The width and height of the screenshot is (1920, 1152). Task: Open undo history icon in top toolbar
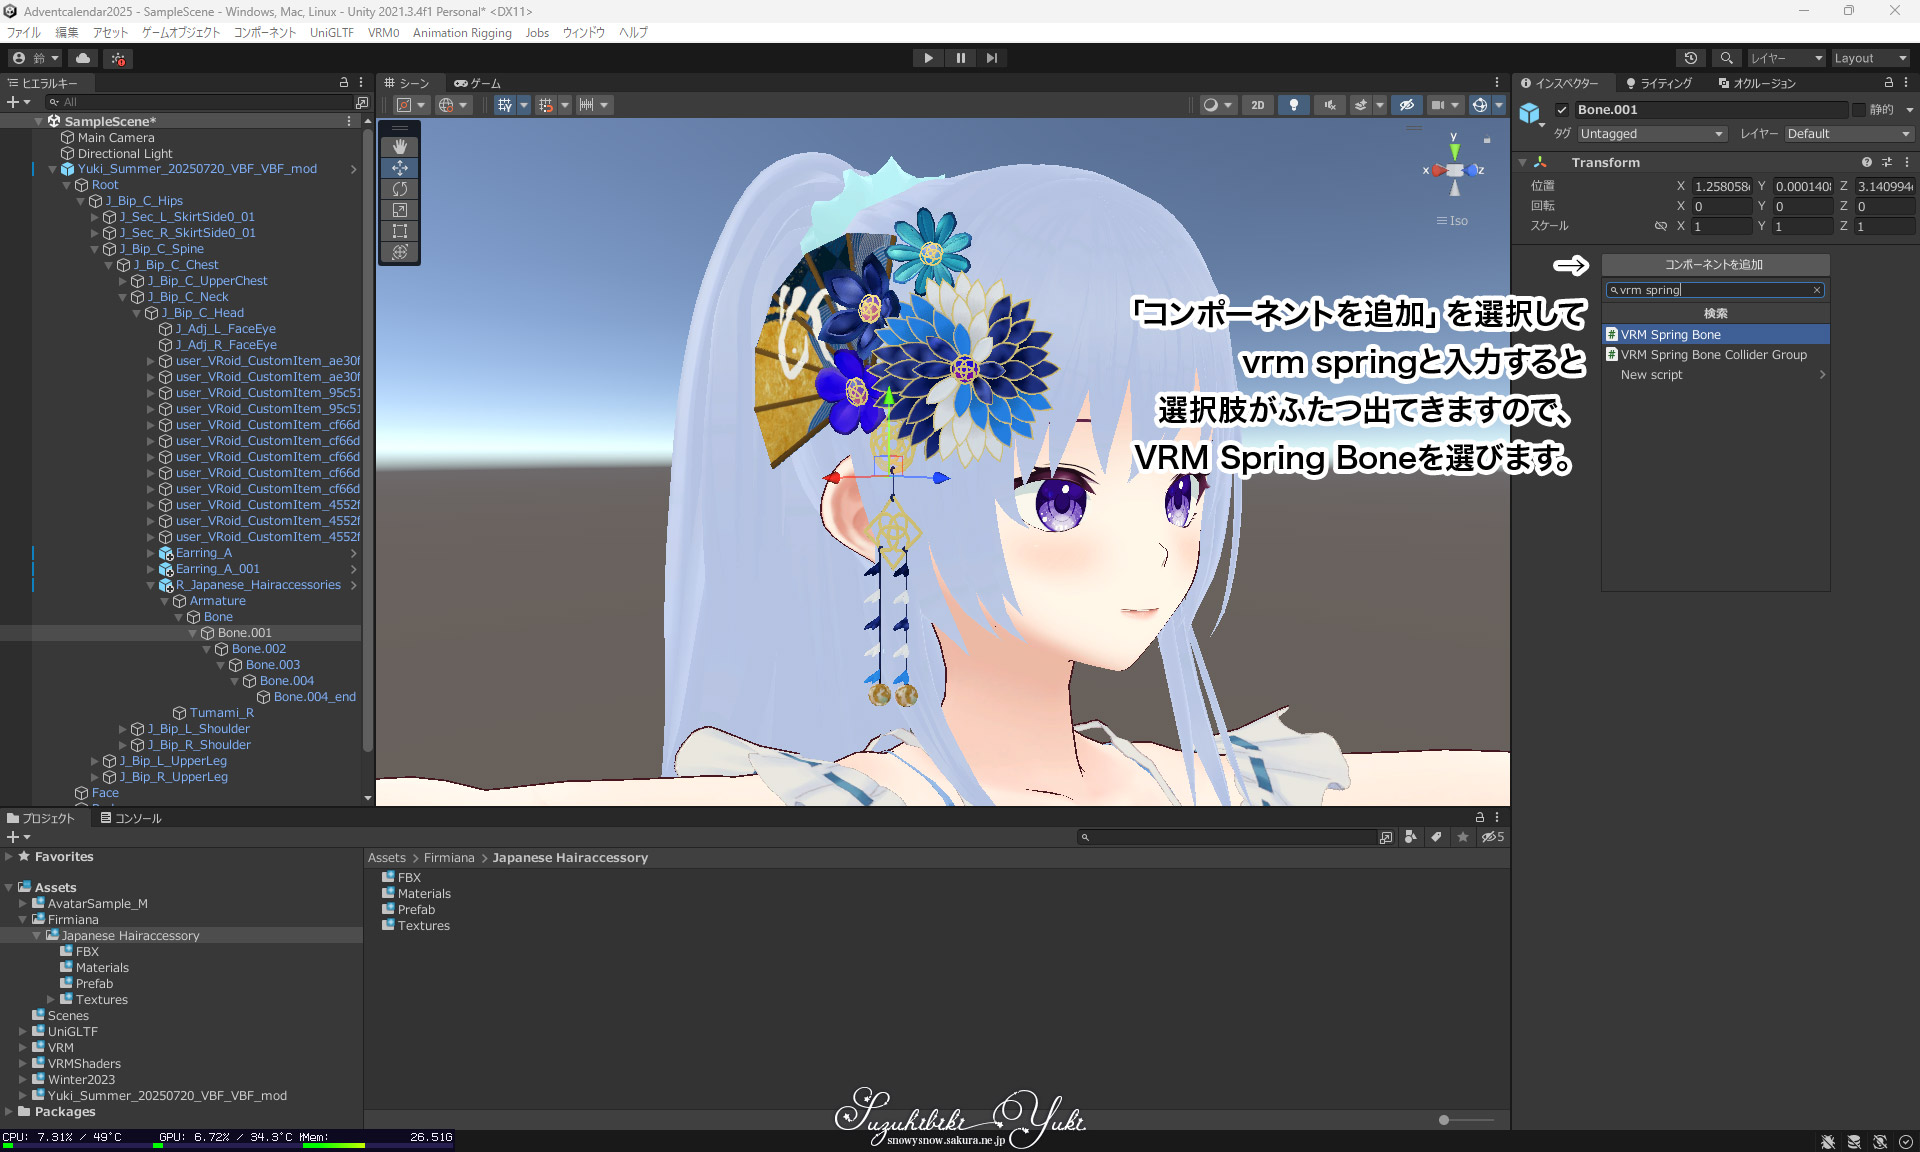coord(1690,58)
